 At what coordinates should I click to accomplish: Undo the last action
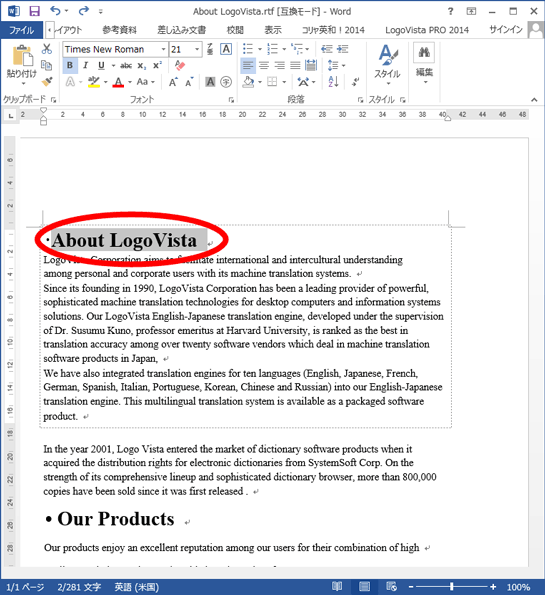pos(55,11)
